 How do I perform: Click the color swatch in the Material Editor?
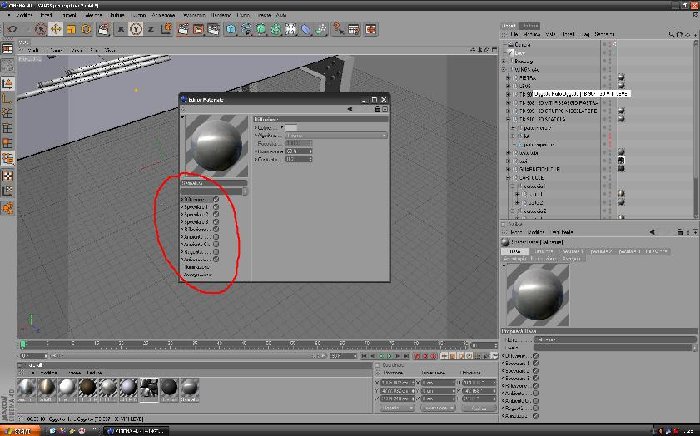coord(291,128)
